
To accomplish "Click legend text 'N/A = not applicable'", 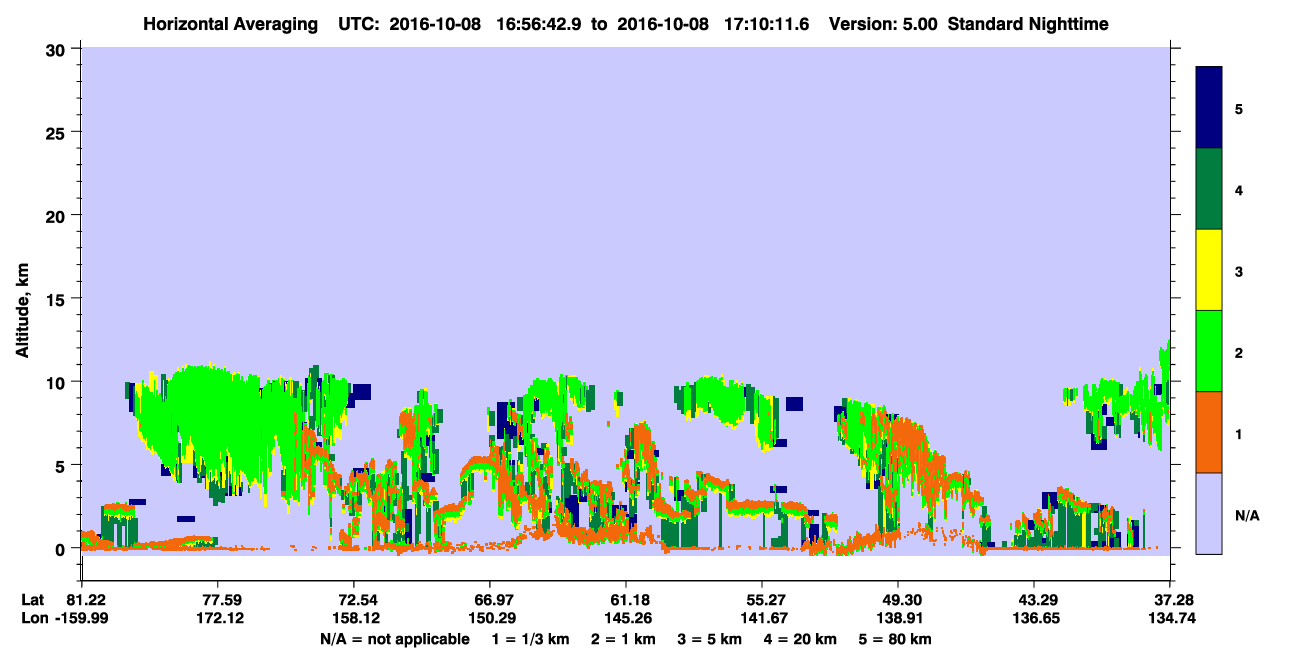I will [x=395, y=638].
